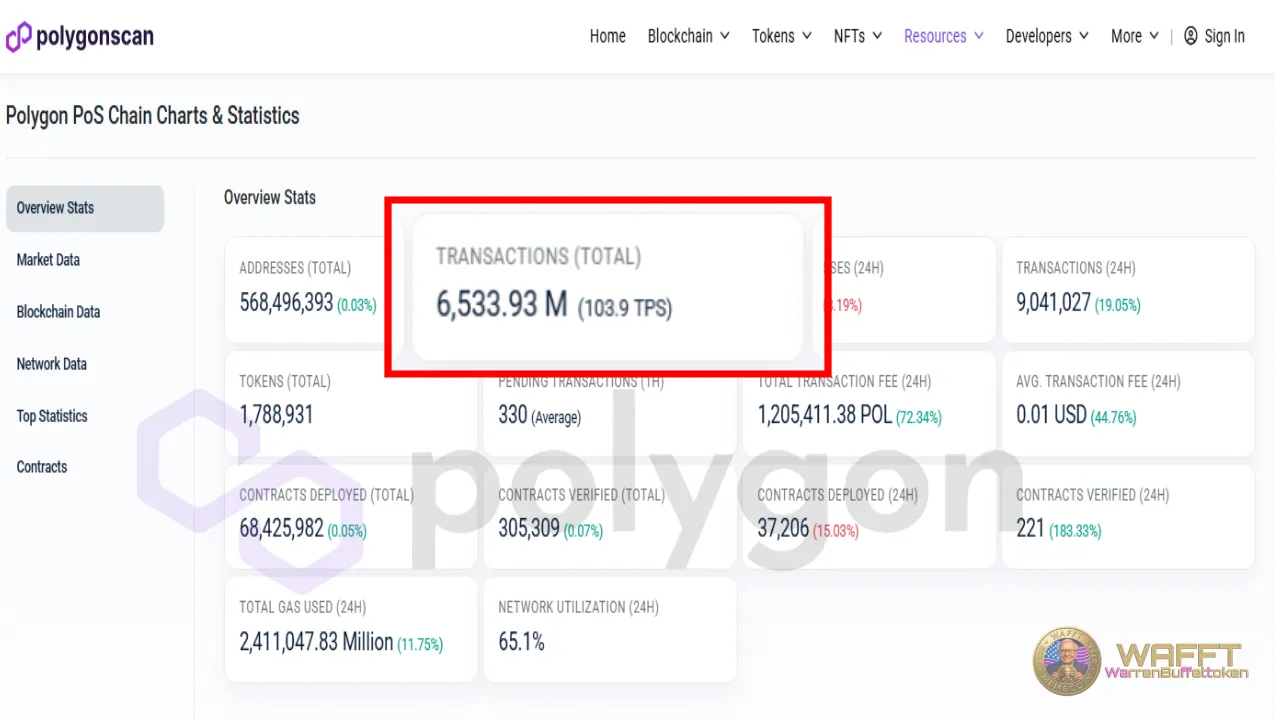Expand the Developers dropdown menu
1280x720 pixels.
(x=1046, y=36)
